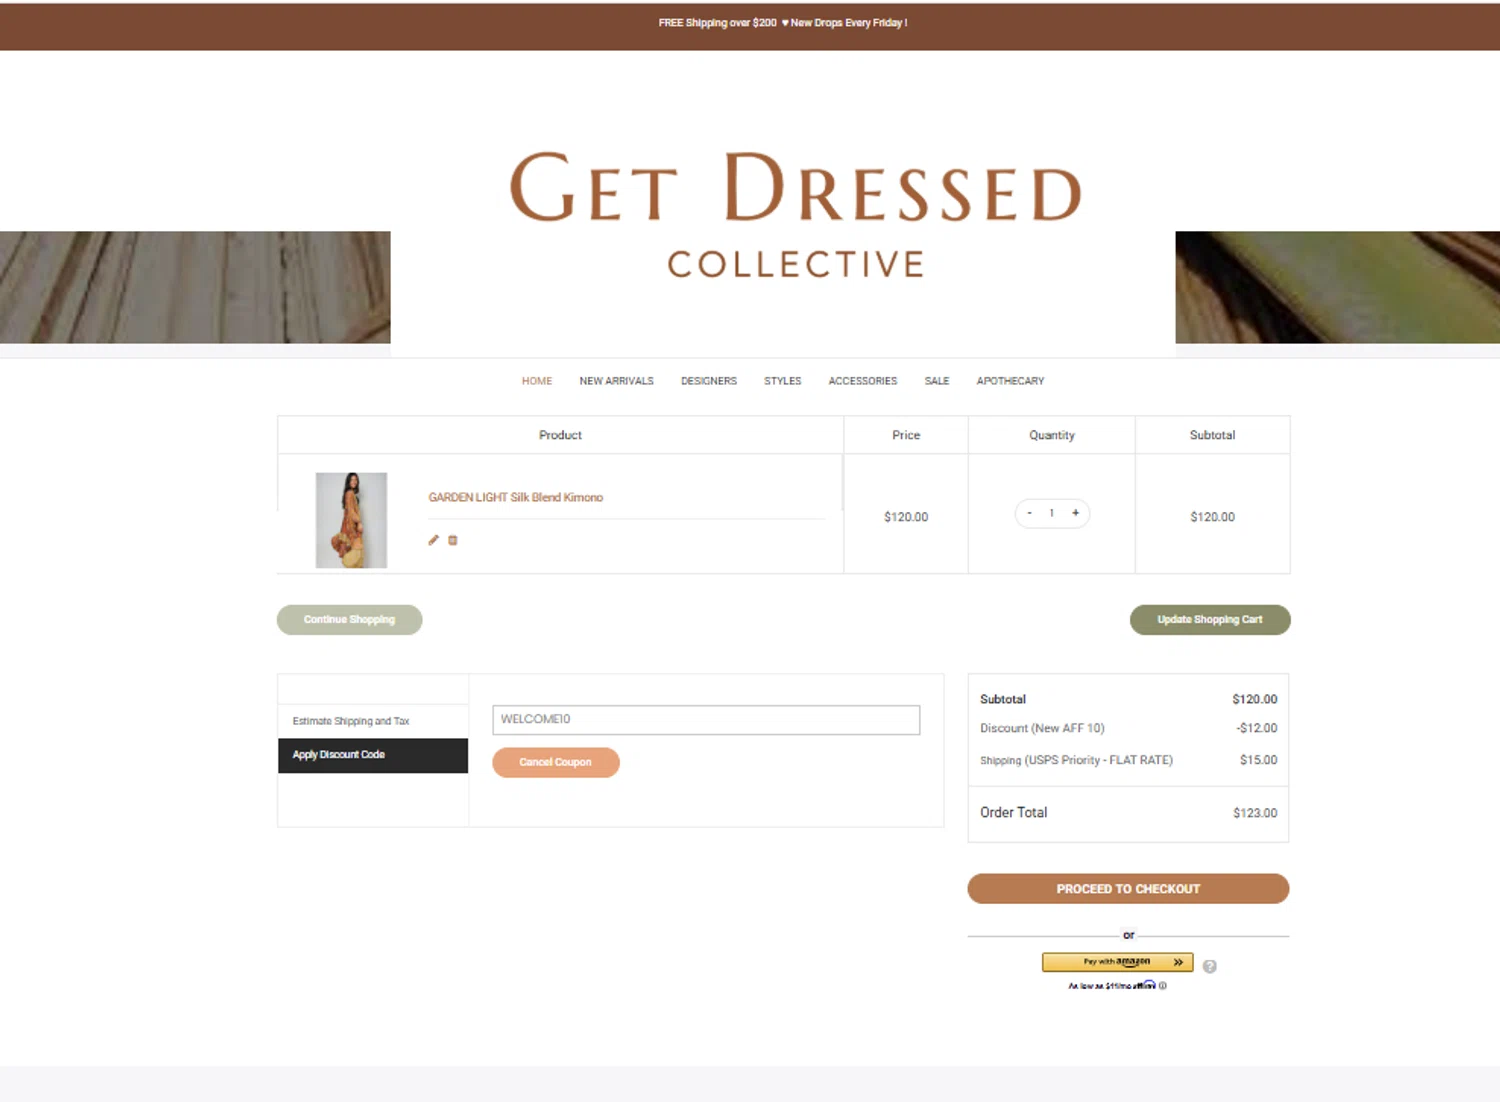Open the Home menu item
1500x1102 pixels.
pos(537,381)
